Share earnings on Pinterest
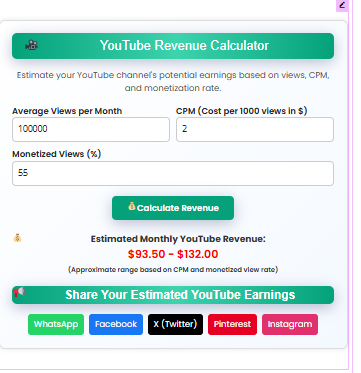This screenshot has height=373, width=361. (232, 324)
